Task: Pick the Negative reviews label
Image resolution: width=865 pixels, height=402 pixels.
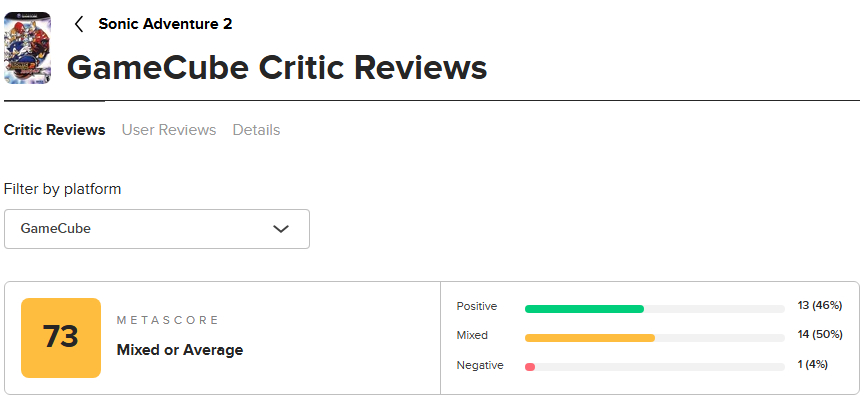Action: tap(480, 365)
